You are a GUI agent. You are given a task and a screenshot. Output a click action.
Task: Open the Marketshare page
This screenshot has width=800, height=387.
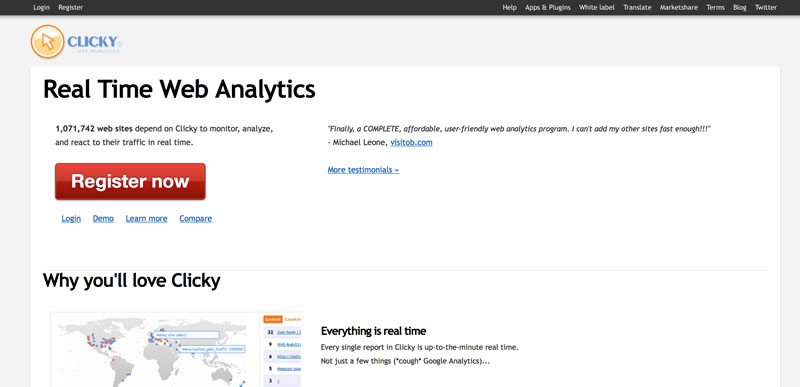click(x=679, y=8)
